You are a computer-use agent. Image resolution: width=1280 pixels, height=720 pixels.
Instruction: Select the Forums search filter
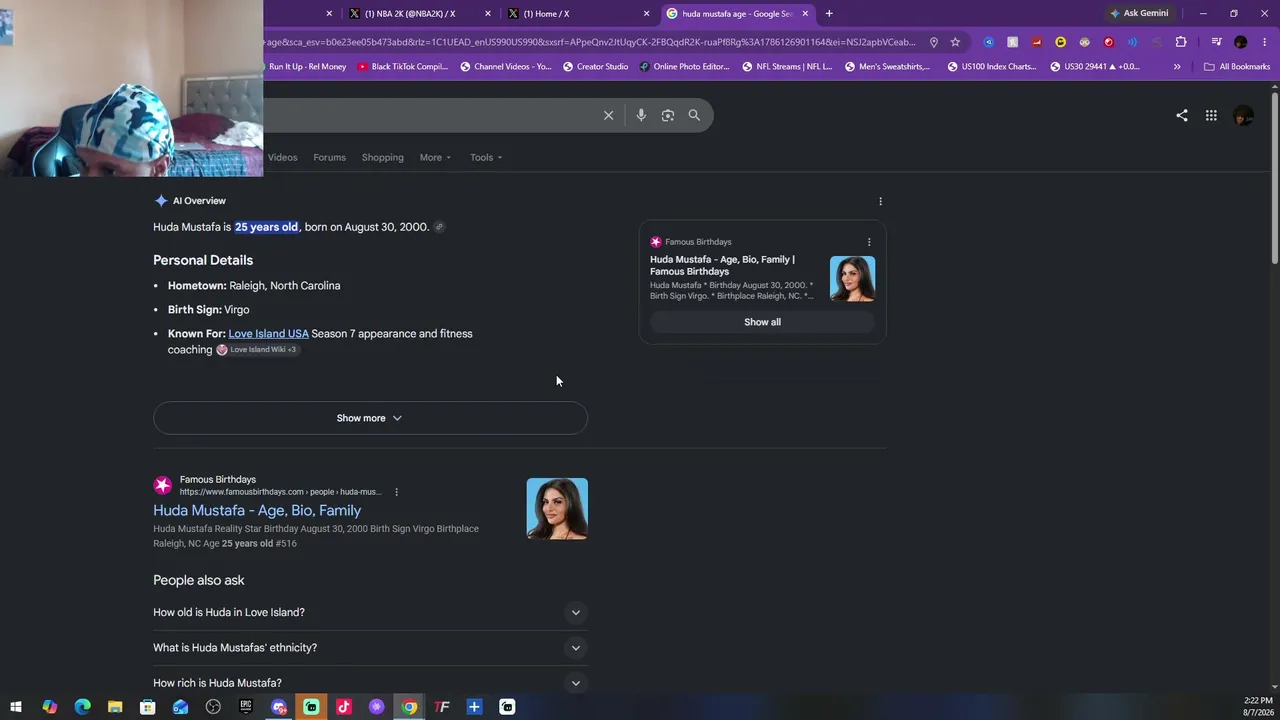(x=329, y=157)
